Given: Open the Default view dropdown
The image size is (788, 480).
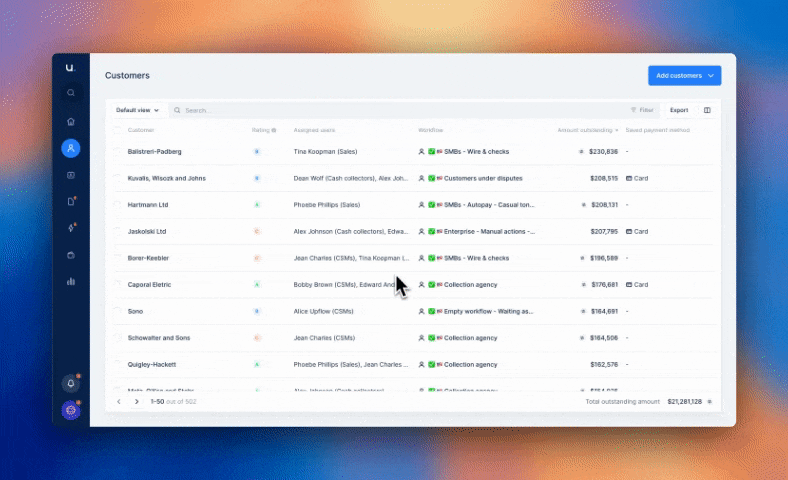Looking at the screenshot, I should point(137,110).
